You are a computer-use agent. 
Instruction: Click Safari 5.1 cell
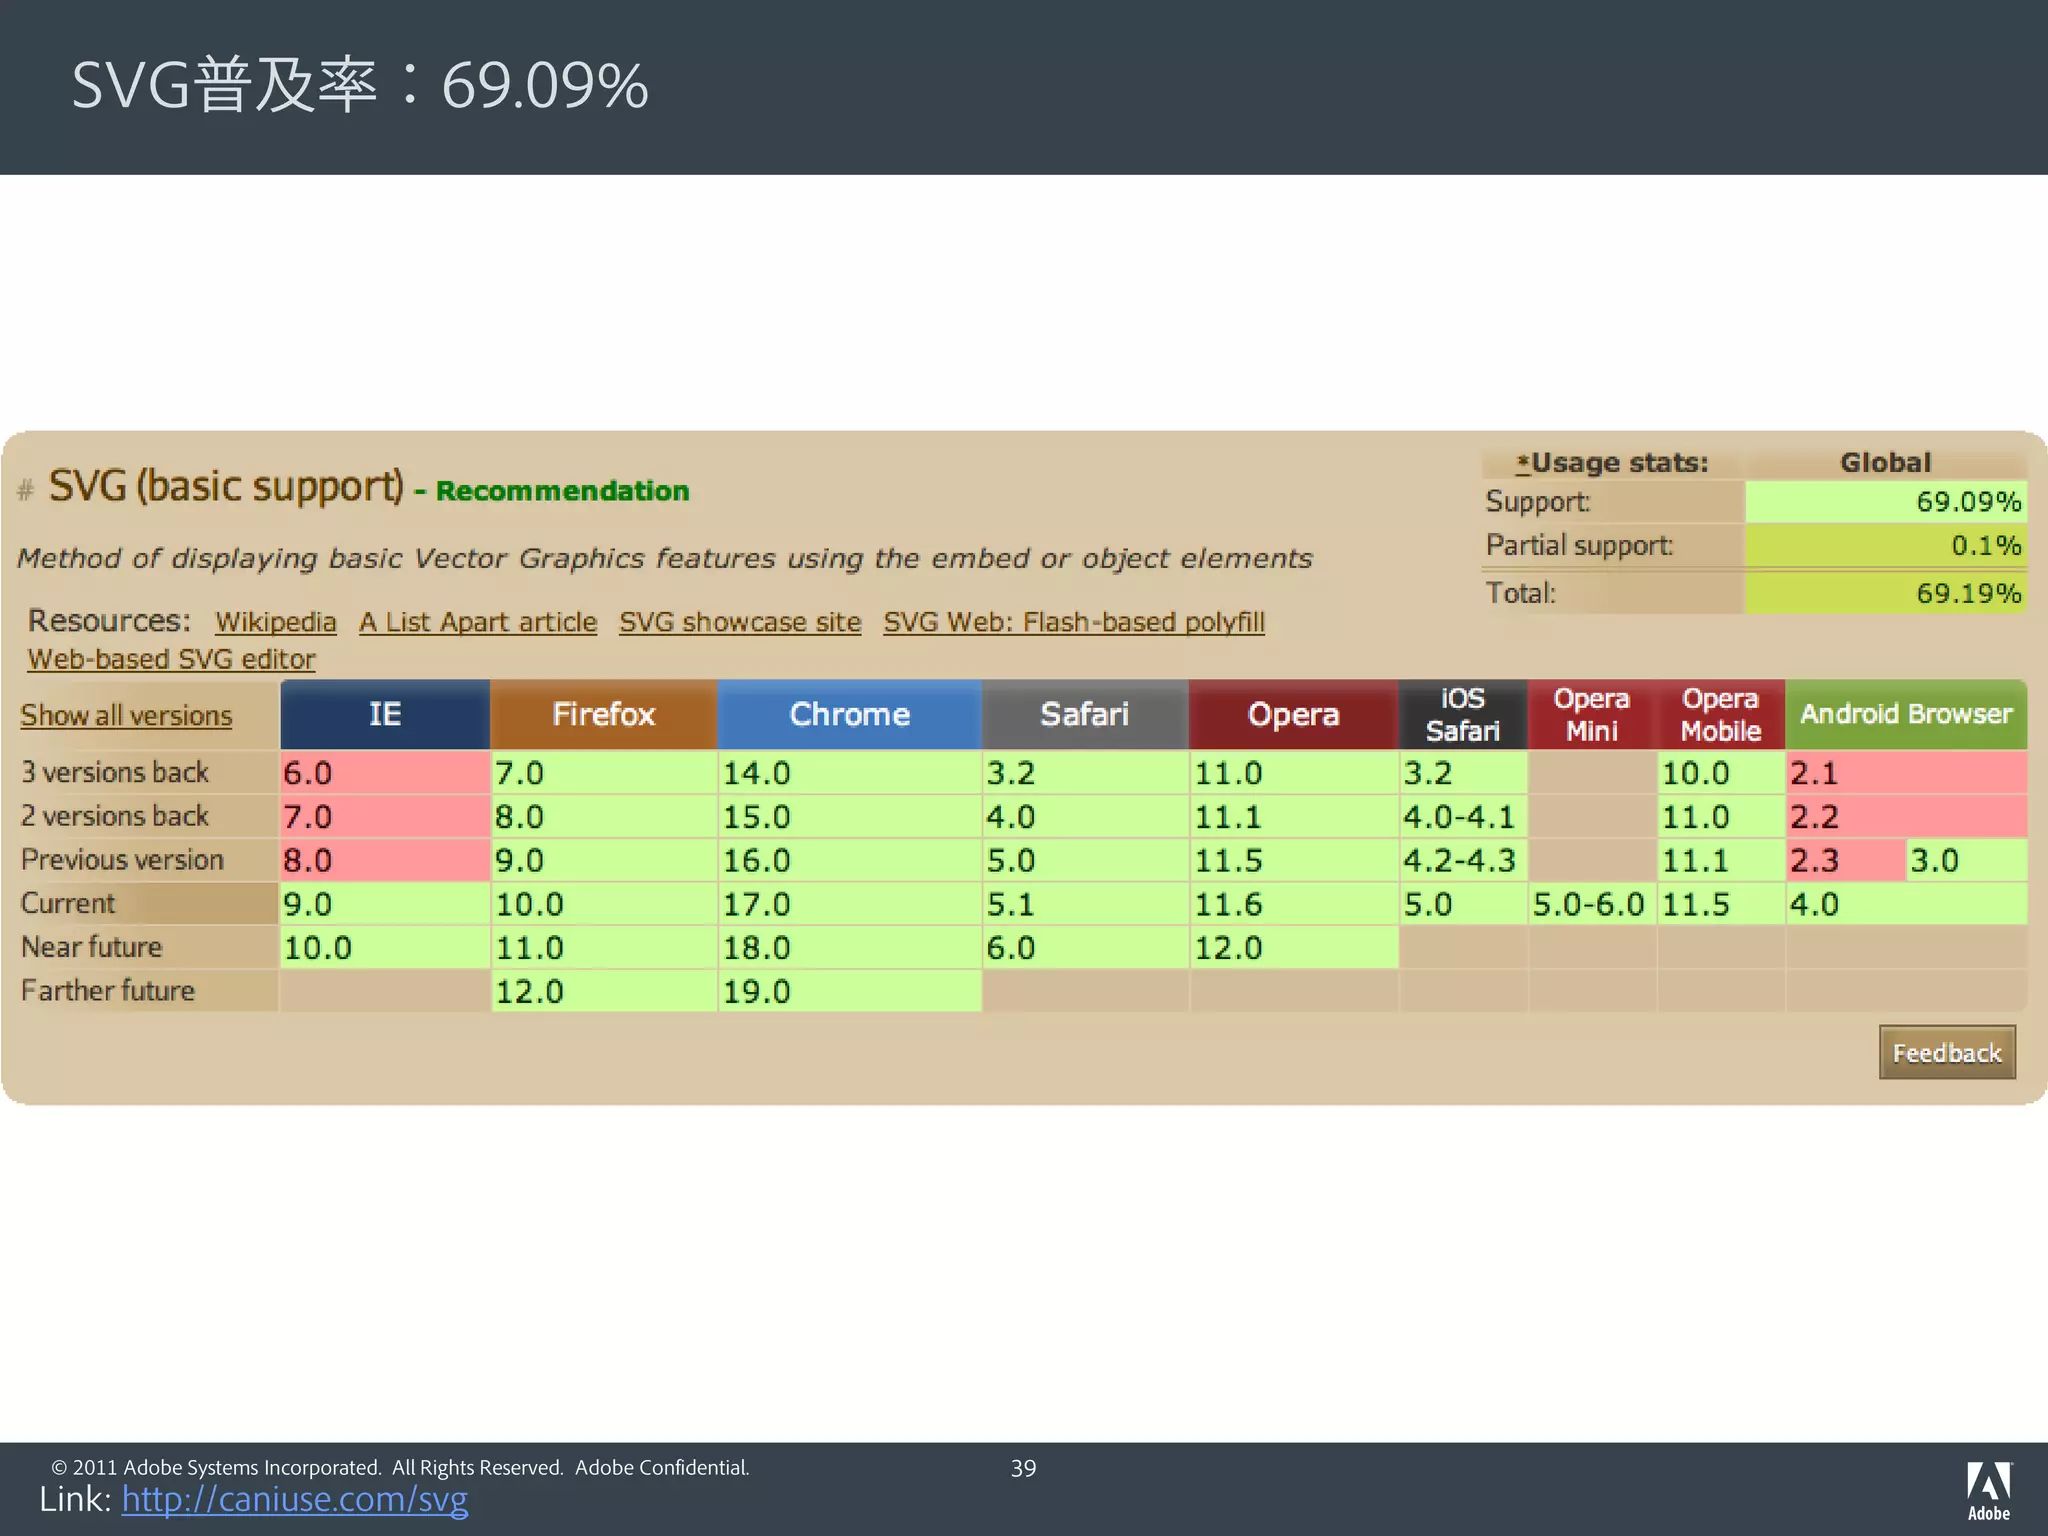point(1085,904)
